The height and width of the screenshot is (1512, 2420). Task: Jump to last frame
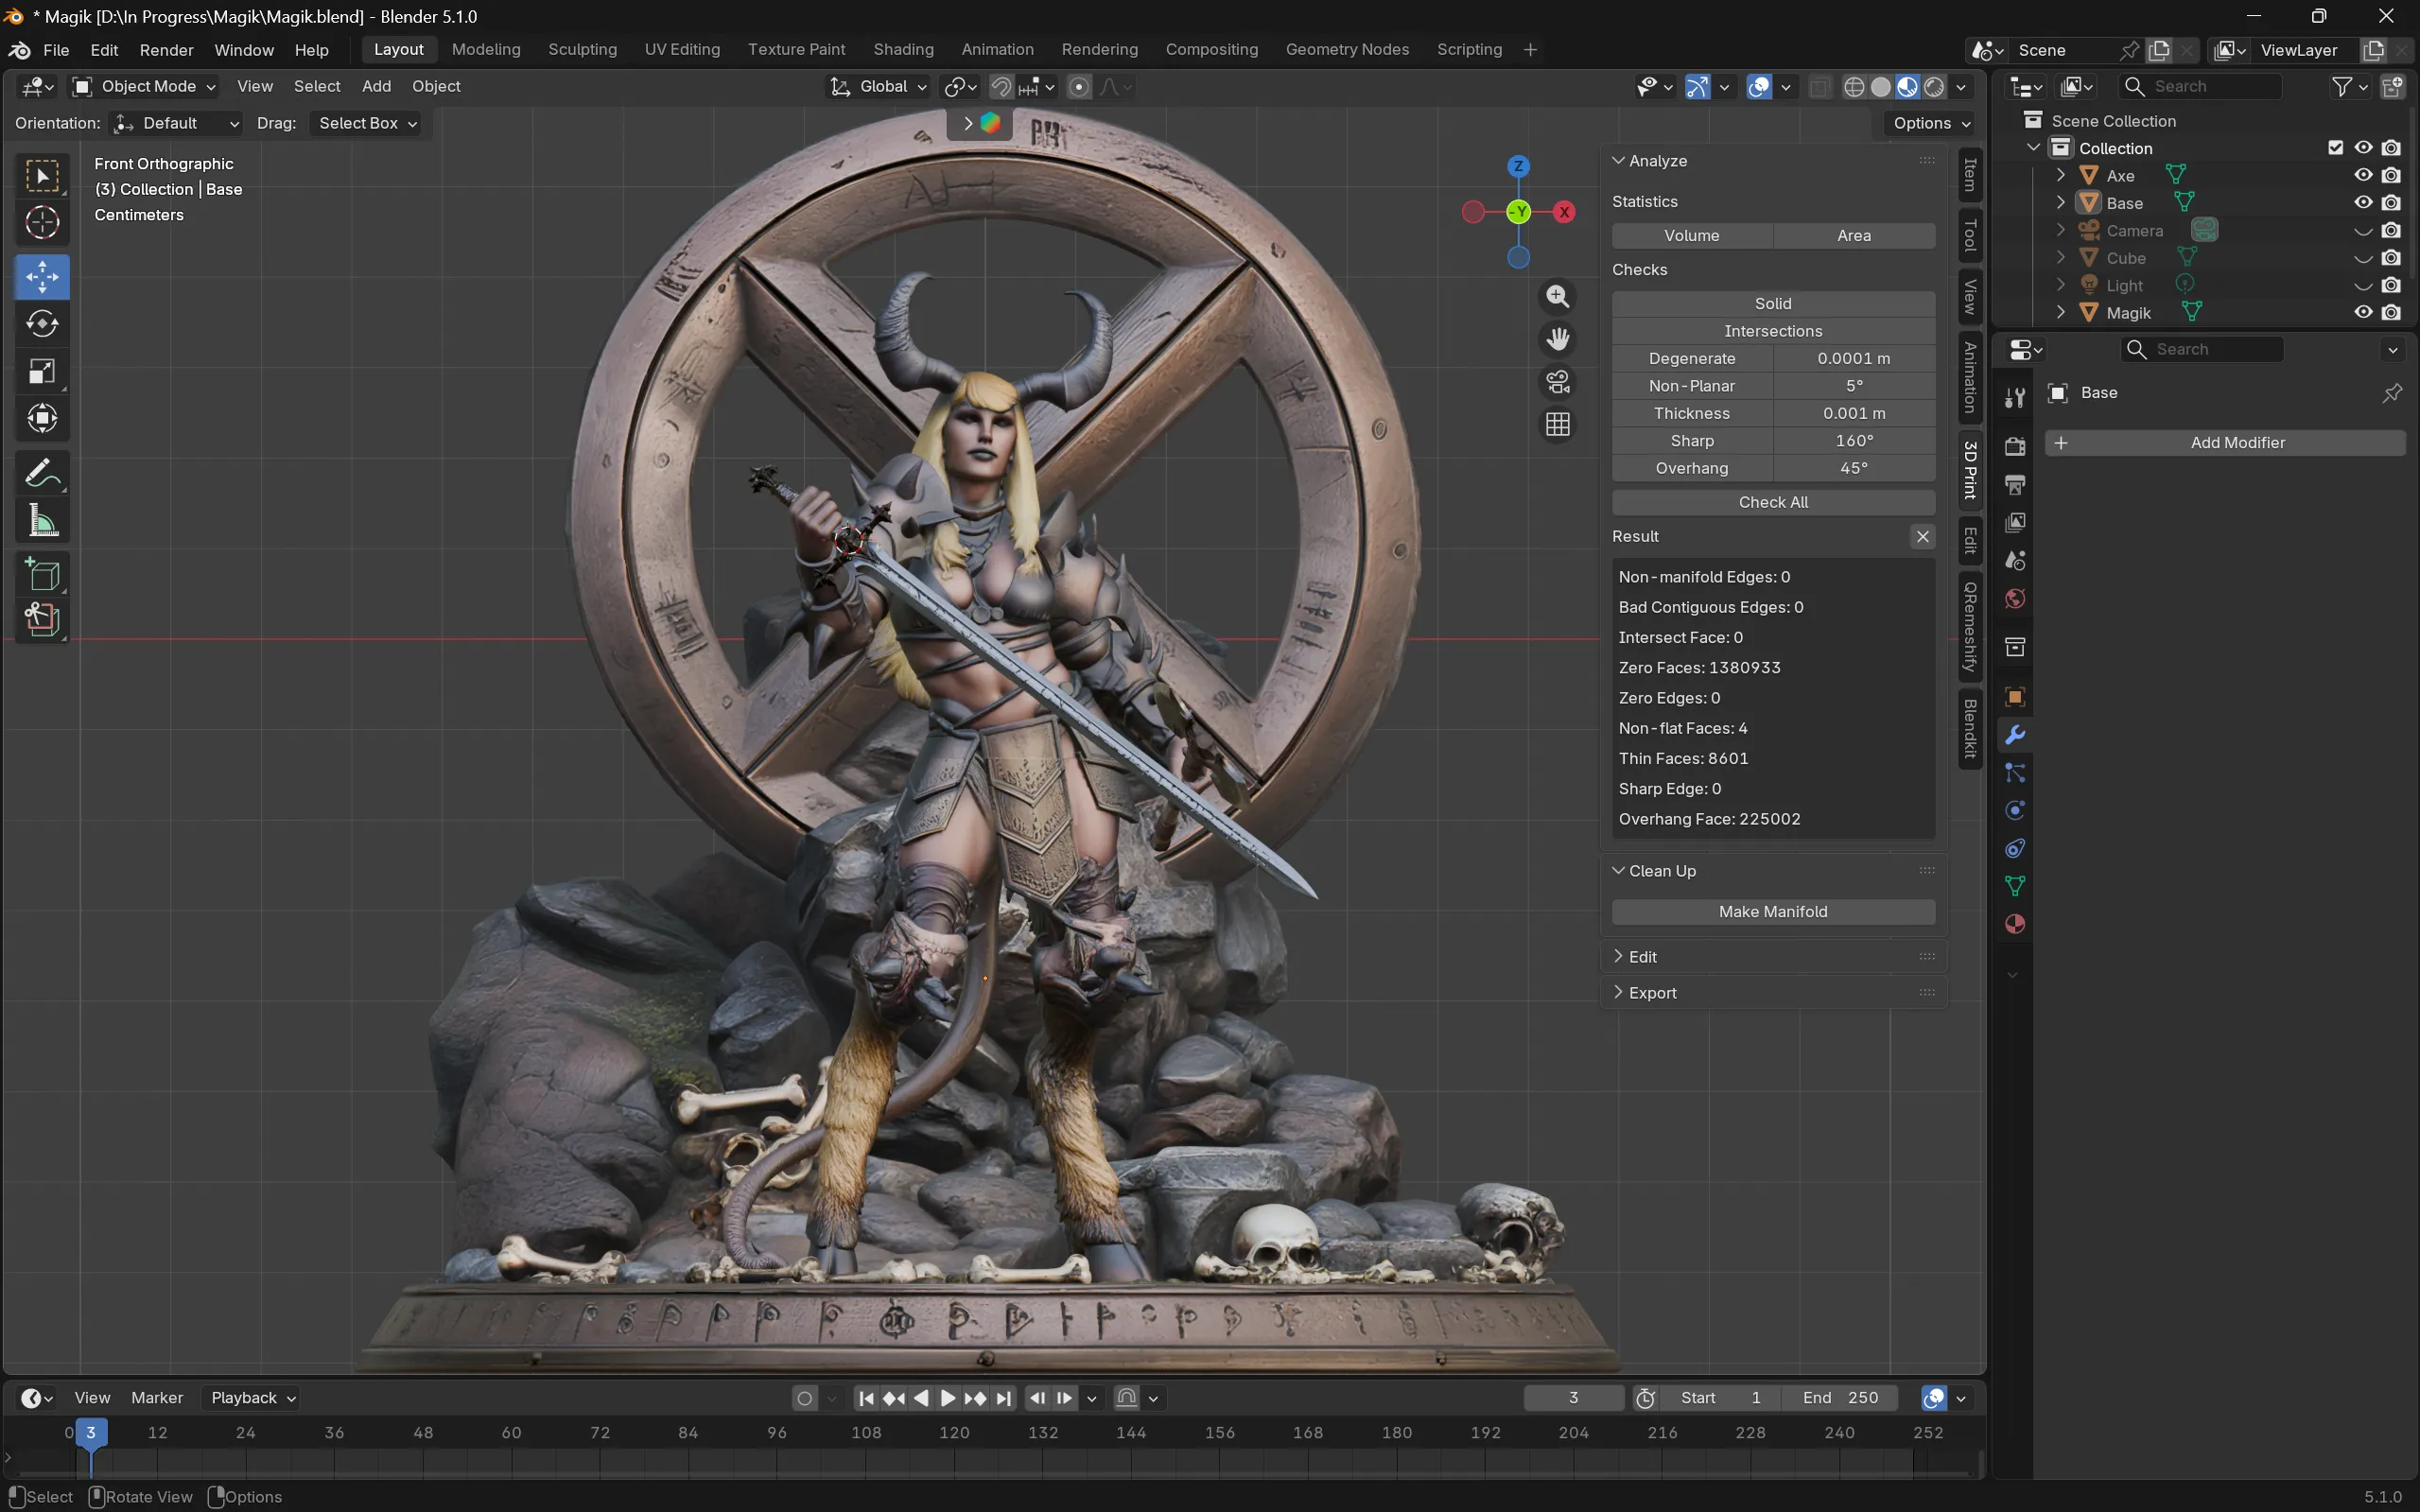pyautogui.click(x=1004, y=1398)
